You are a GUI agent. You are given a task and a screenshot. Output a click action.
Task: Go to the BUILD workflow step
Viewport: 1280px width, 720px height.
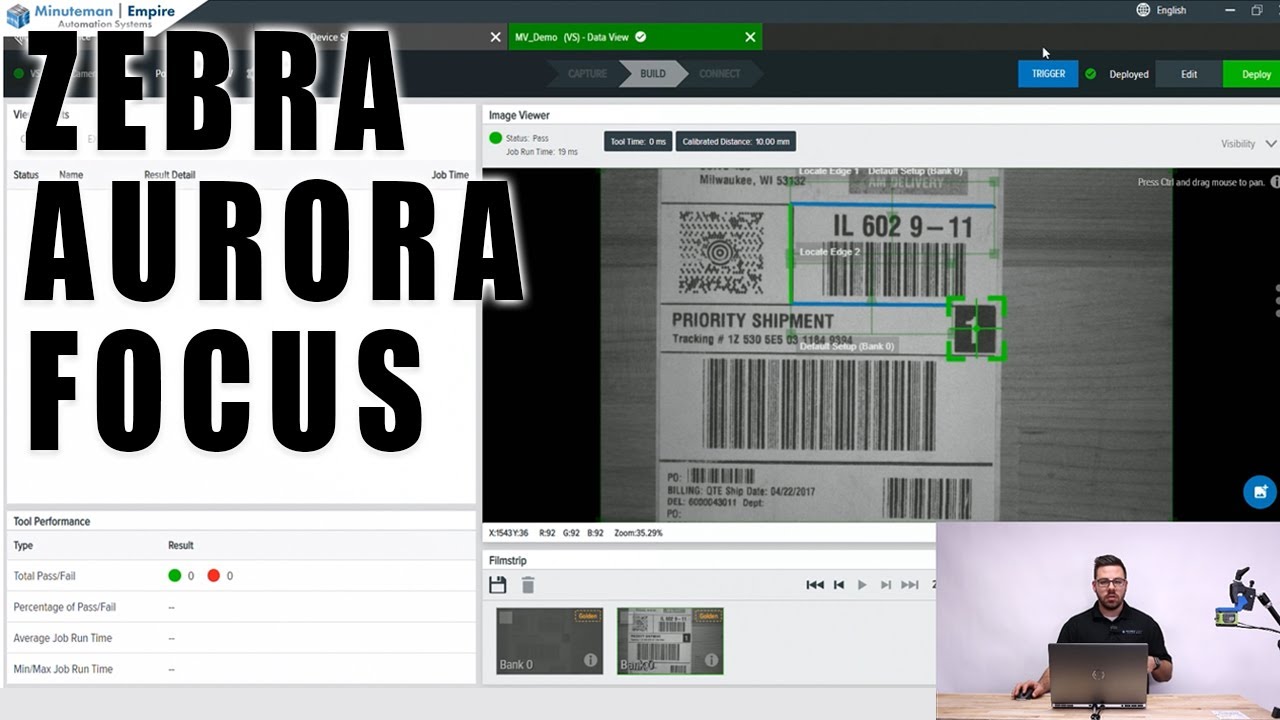(653, 74)
